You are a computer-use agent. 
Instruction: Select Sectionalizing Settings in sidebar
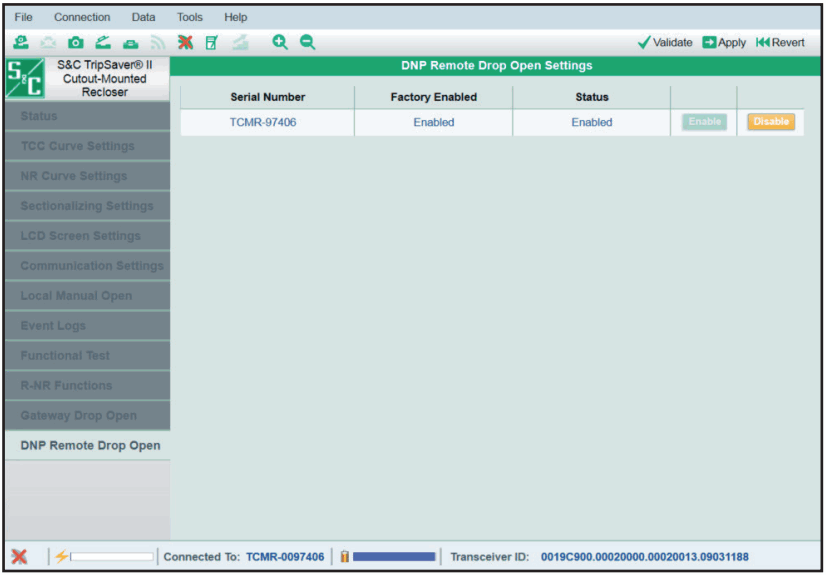coord(87,206)
